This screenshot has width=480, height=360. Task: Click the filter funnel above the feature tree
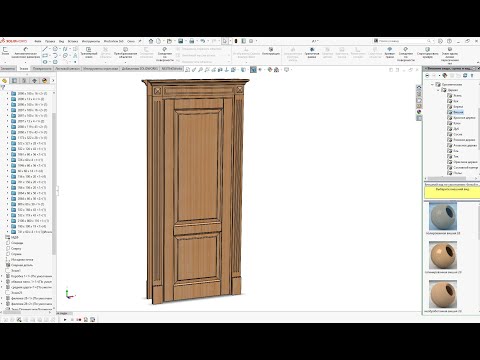point(3,87)
